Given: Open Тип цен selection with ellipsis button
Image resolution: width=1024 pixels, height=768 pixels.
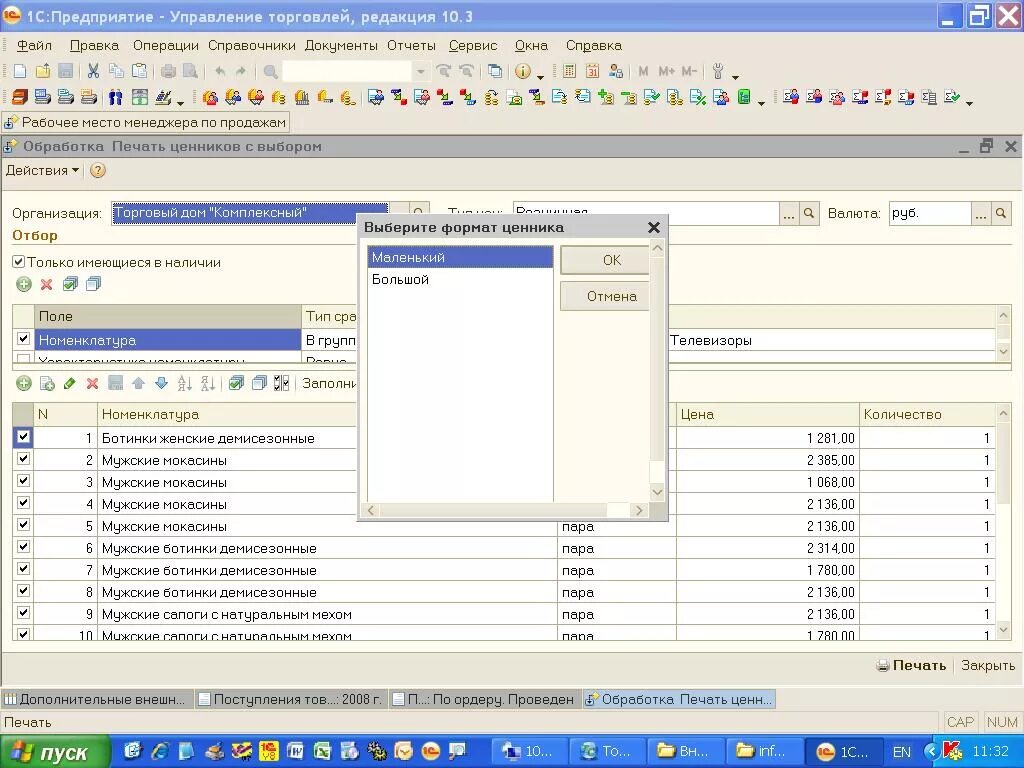Looking at the screenshot, I should (789, 214).
